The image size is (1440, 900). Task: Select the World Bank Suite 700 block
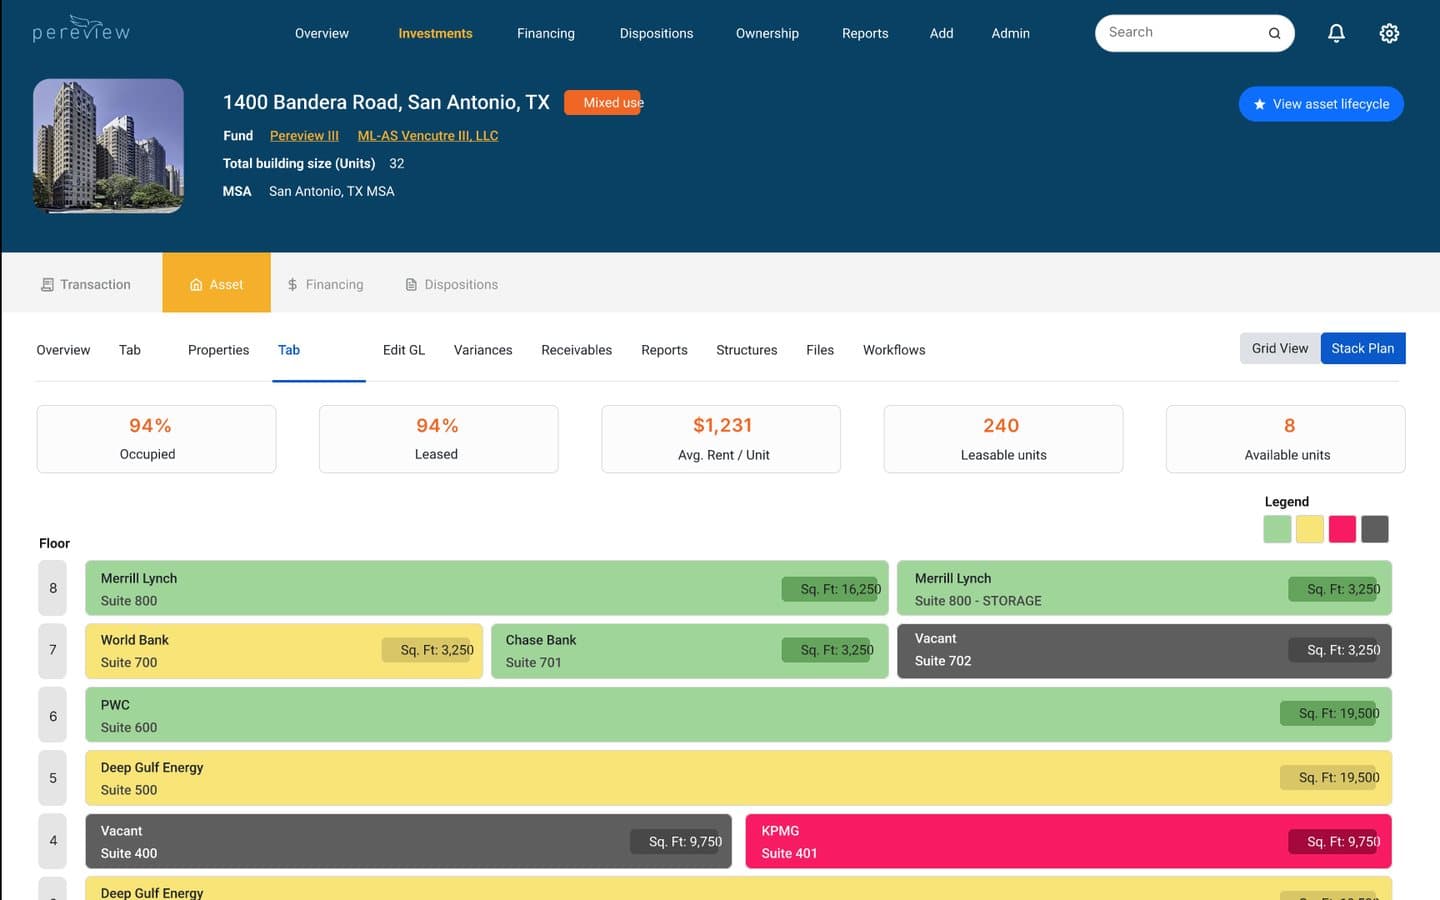point(284,651)
